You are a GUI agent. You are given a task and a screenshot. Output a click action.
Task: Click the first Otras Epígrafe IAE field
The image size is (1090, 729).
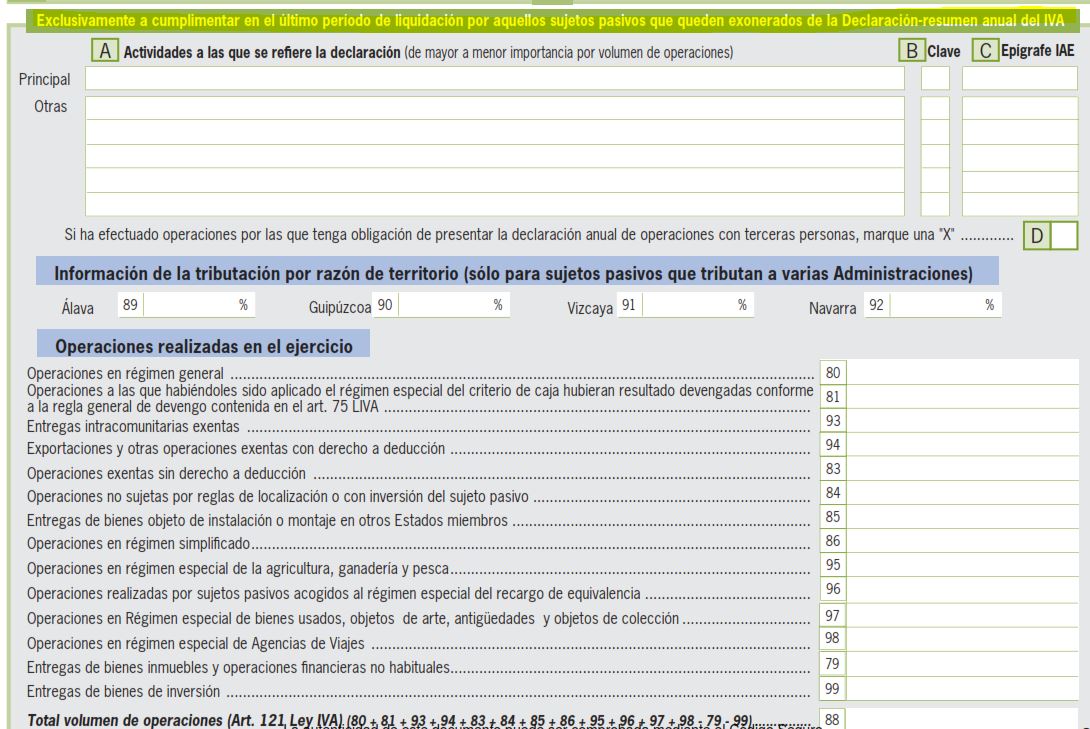point(1019,108)
